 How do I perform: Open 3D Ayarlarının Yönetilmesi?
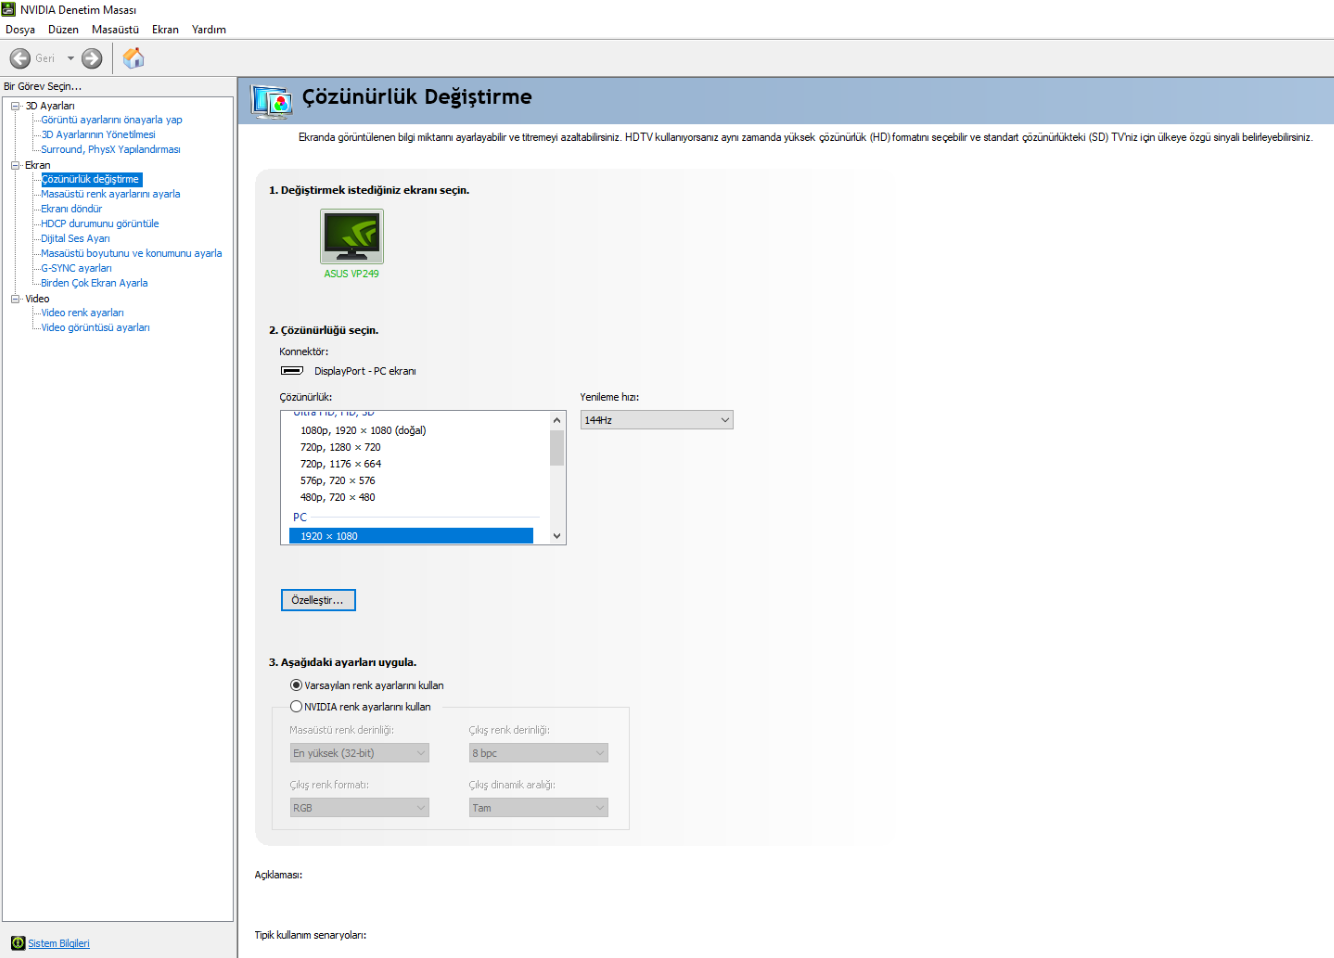[98, 134]
